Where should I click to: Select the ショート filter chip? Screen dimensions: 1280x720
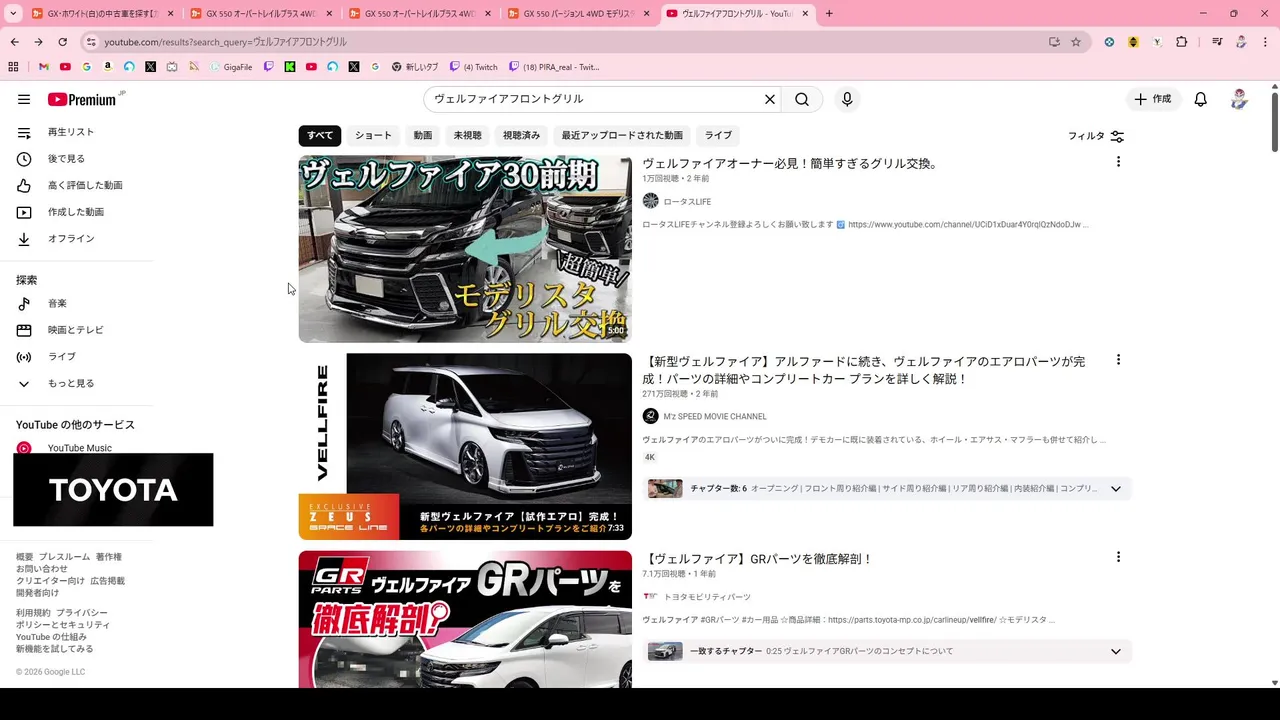point(373,135)
